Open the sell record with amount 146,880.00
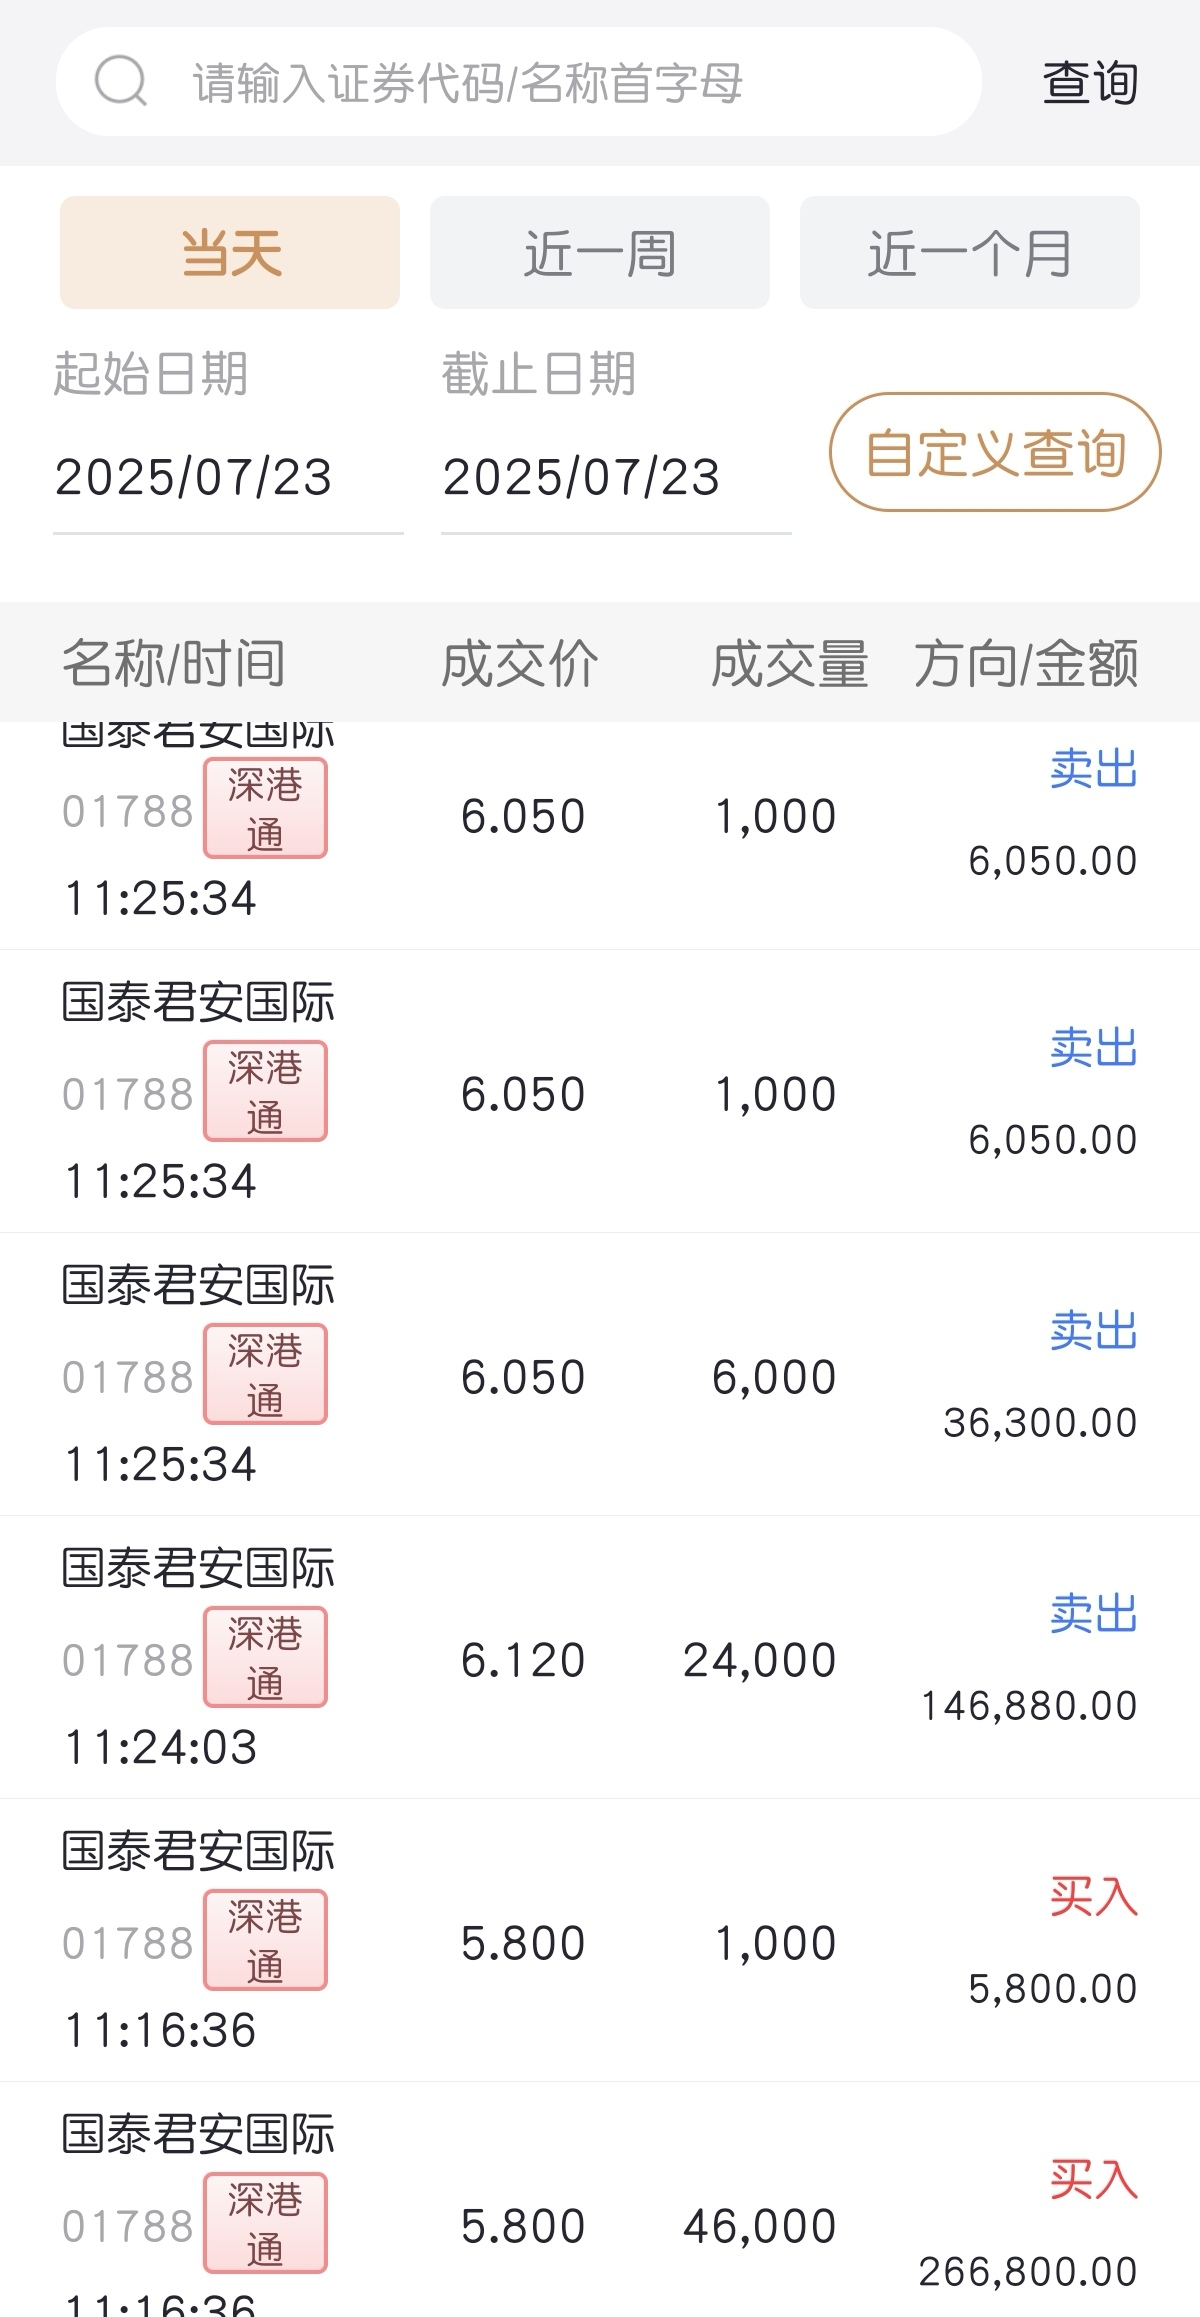The width and height of the screenshot is (1200, 2317). point(600,1658)
